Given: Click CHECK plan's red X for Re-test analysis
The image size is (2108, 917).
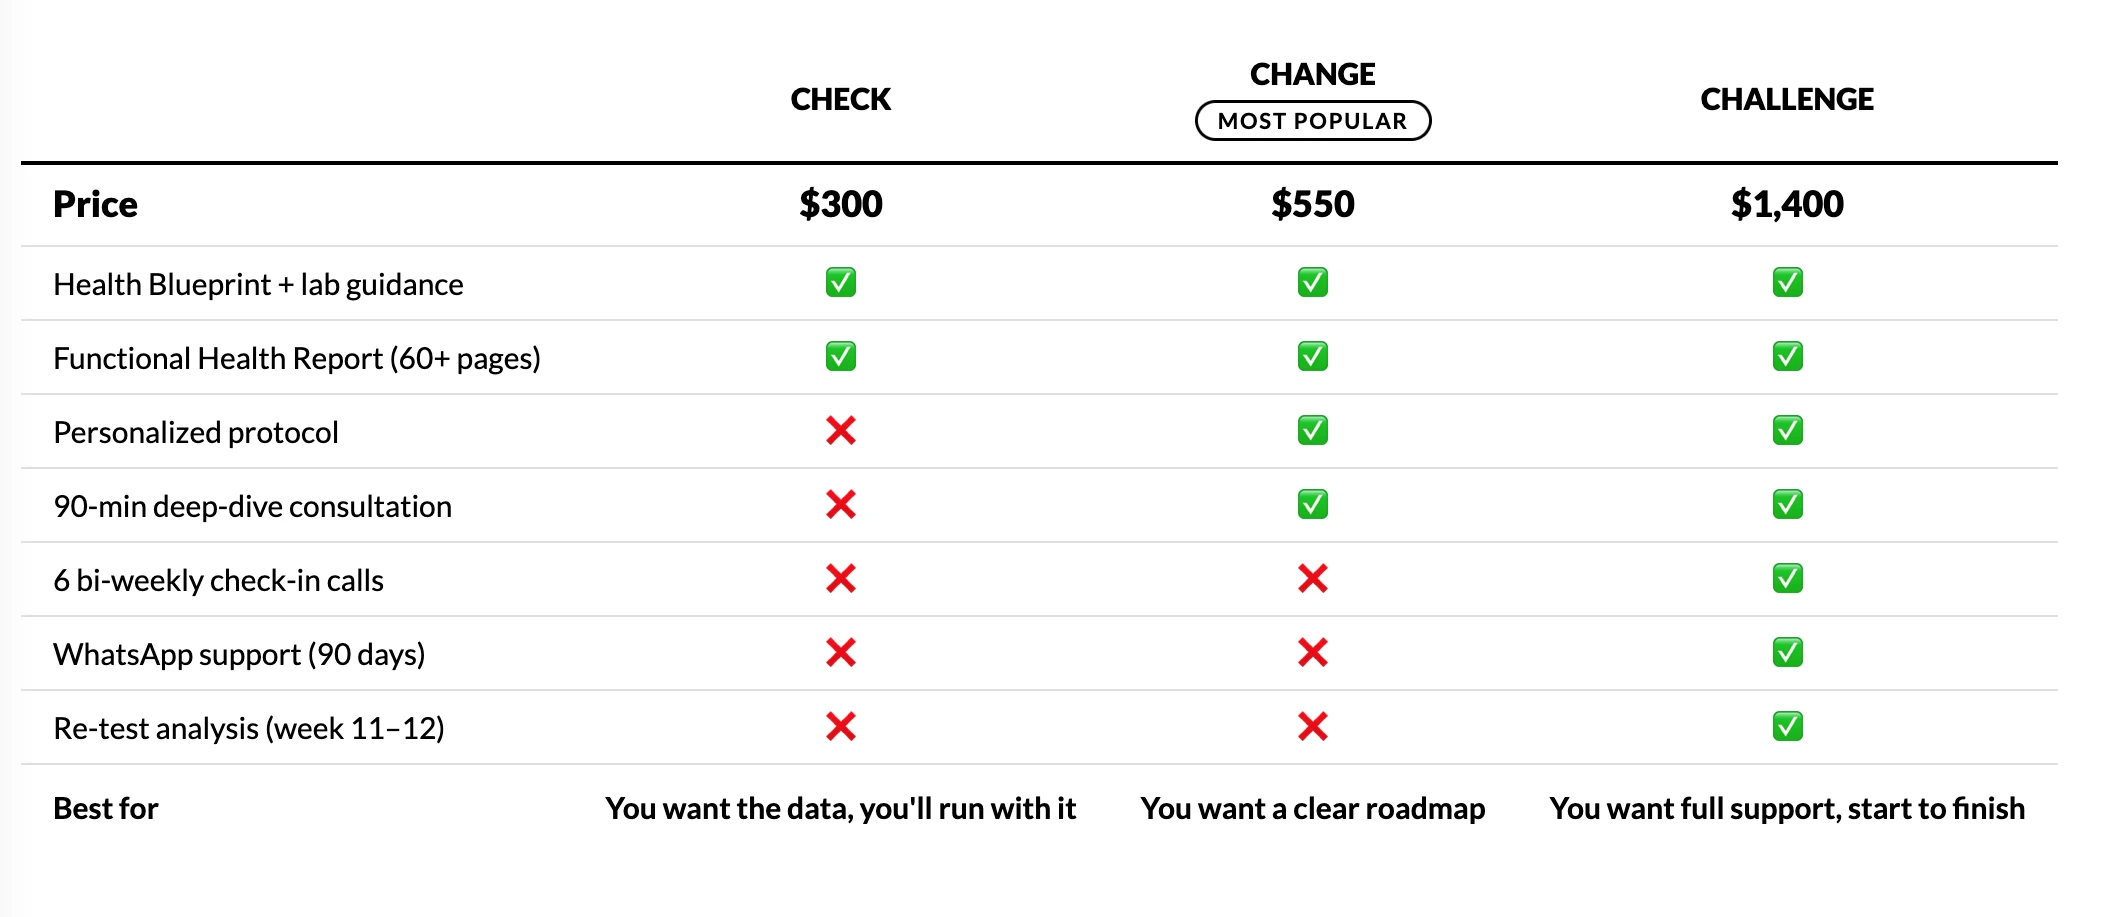Looking at the screenshot, I should (x=841, y=727).
